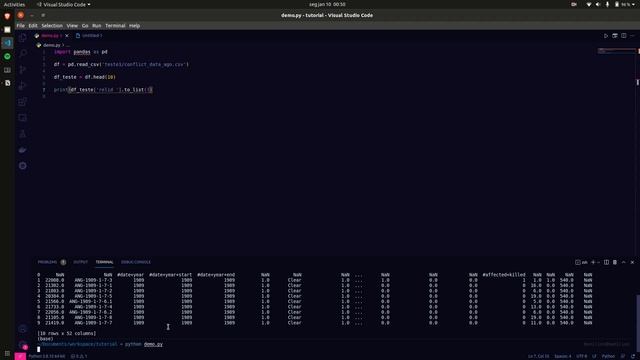The image size is (640, 360).
Task: Open the Accounts menu in activity bar
Action: (x=23, y=329)
